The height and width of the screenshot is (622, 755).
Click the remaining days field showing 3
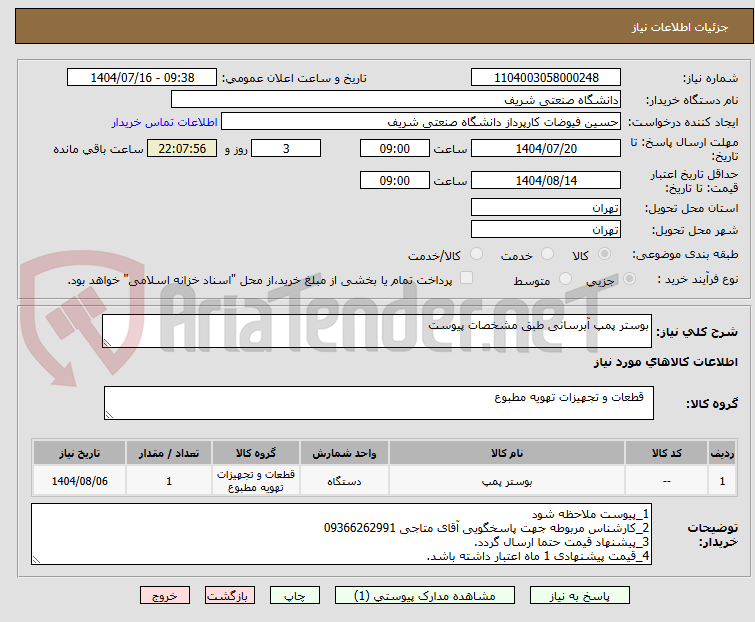point(286,148)
